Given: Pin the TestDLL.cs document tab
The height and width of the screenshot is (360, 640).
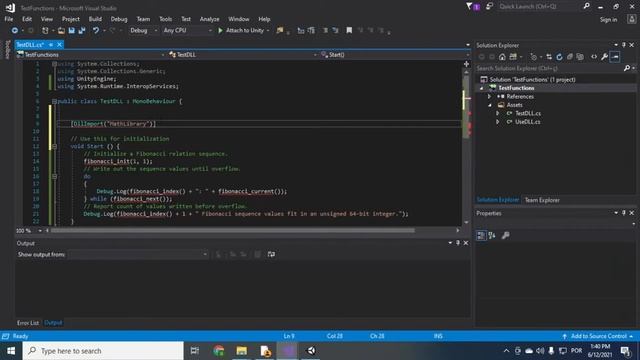Looking at the screenshot, I should [51, 44].
